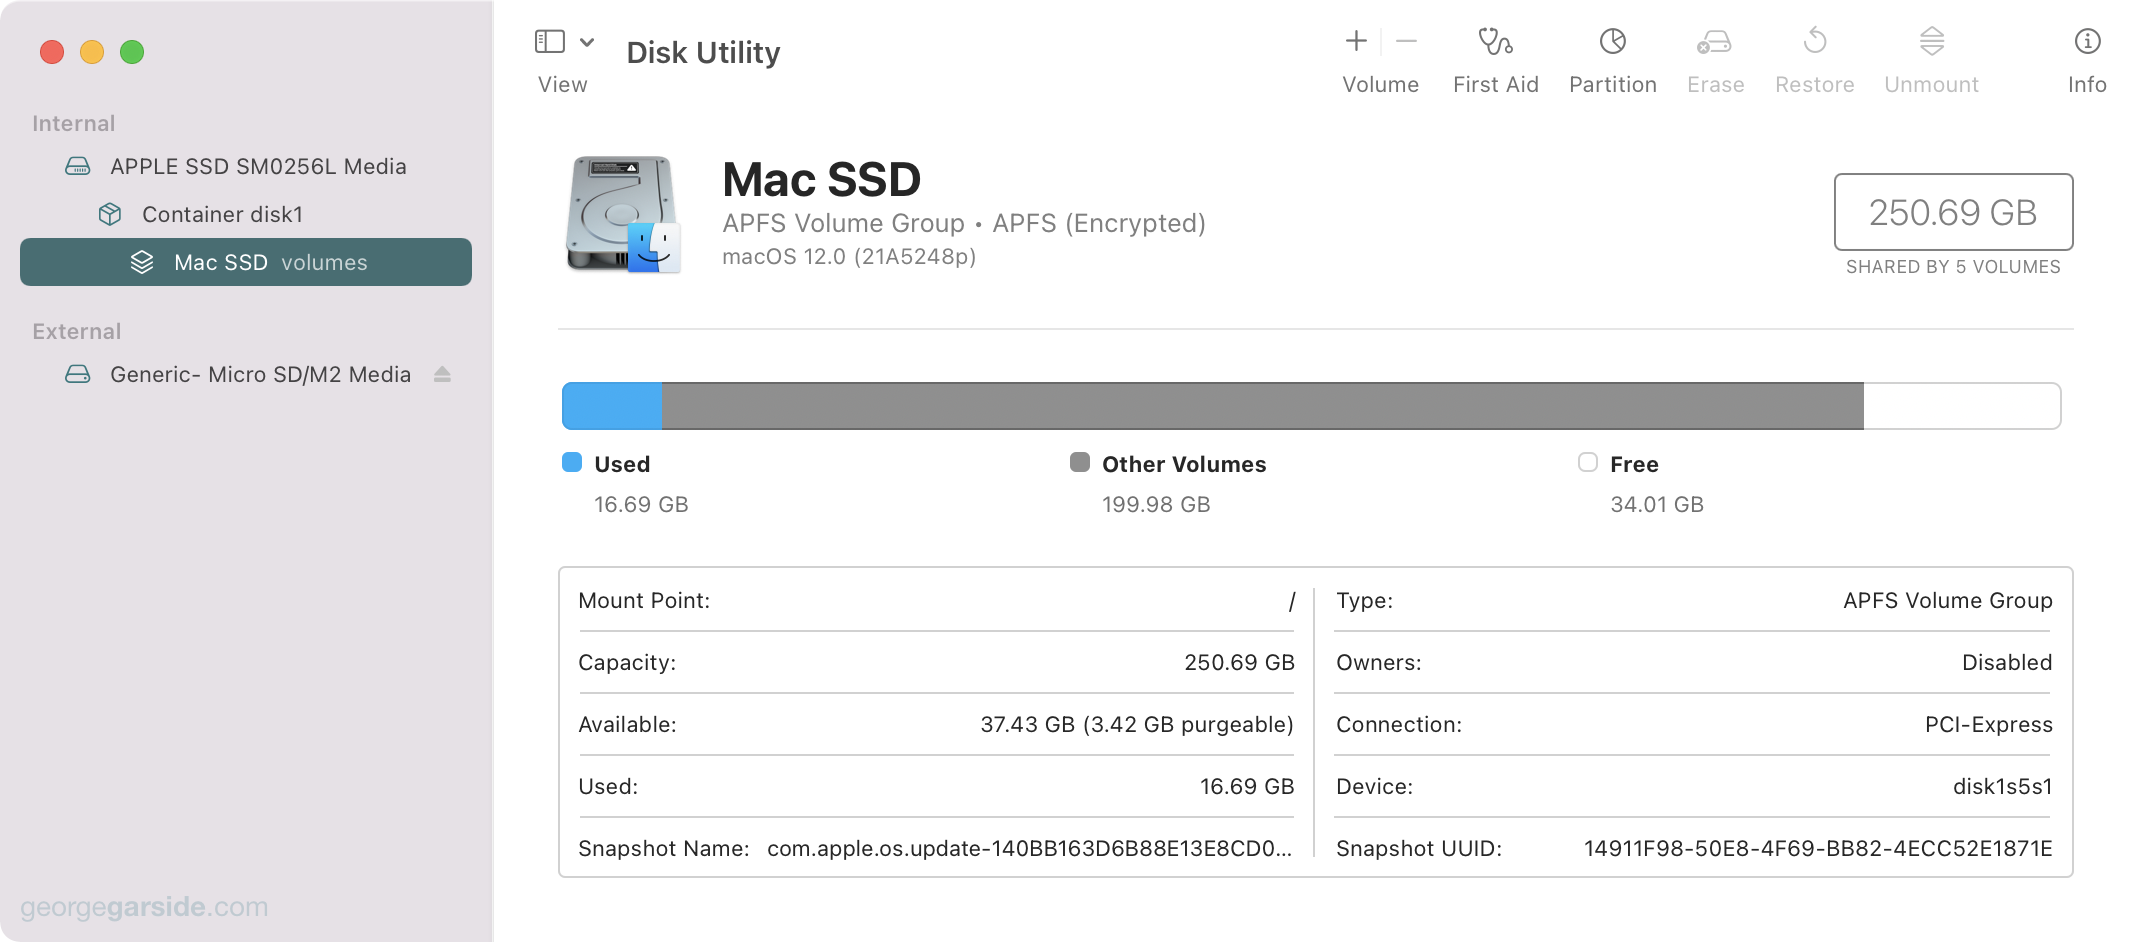Click the Micro SD external drive icon
Image resolution: width=2138 pixels, height=942 pixels.
pos(78,374)
